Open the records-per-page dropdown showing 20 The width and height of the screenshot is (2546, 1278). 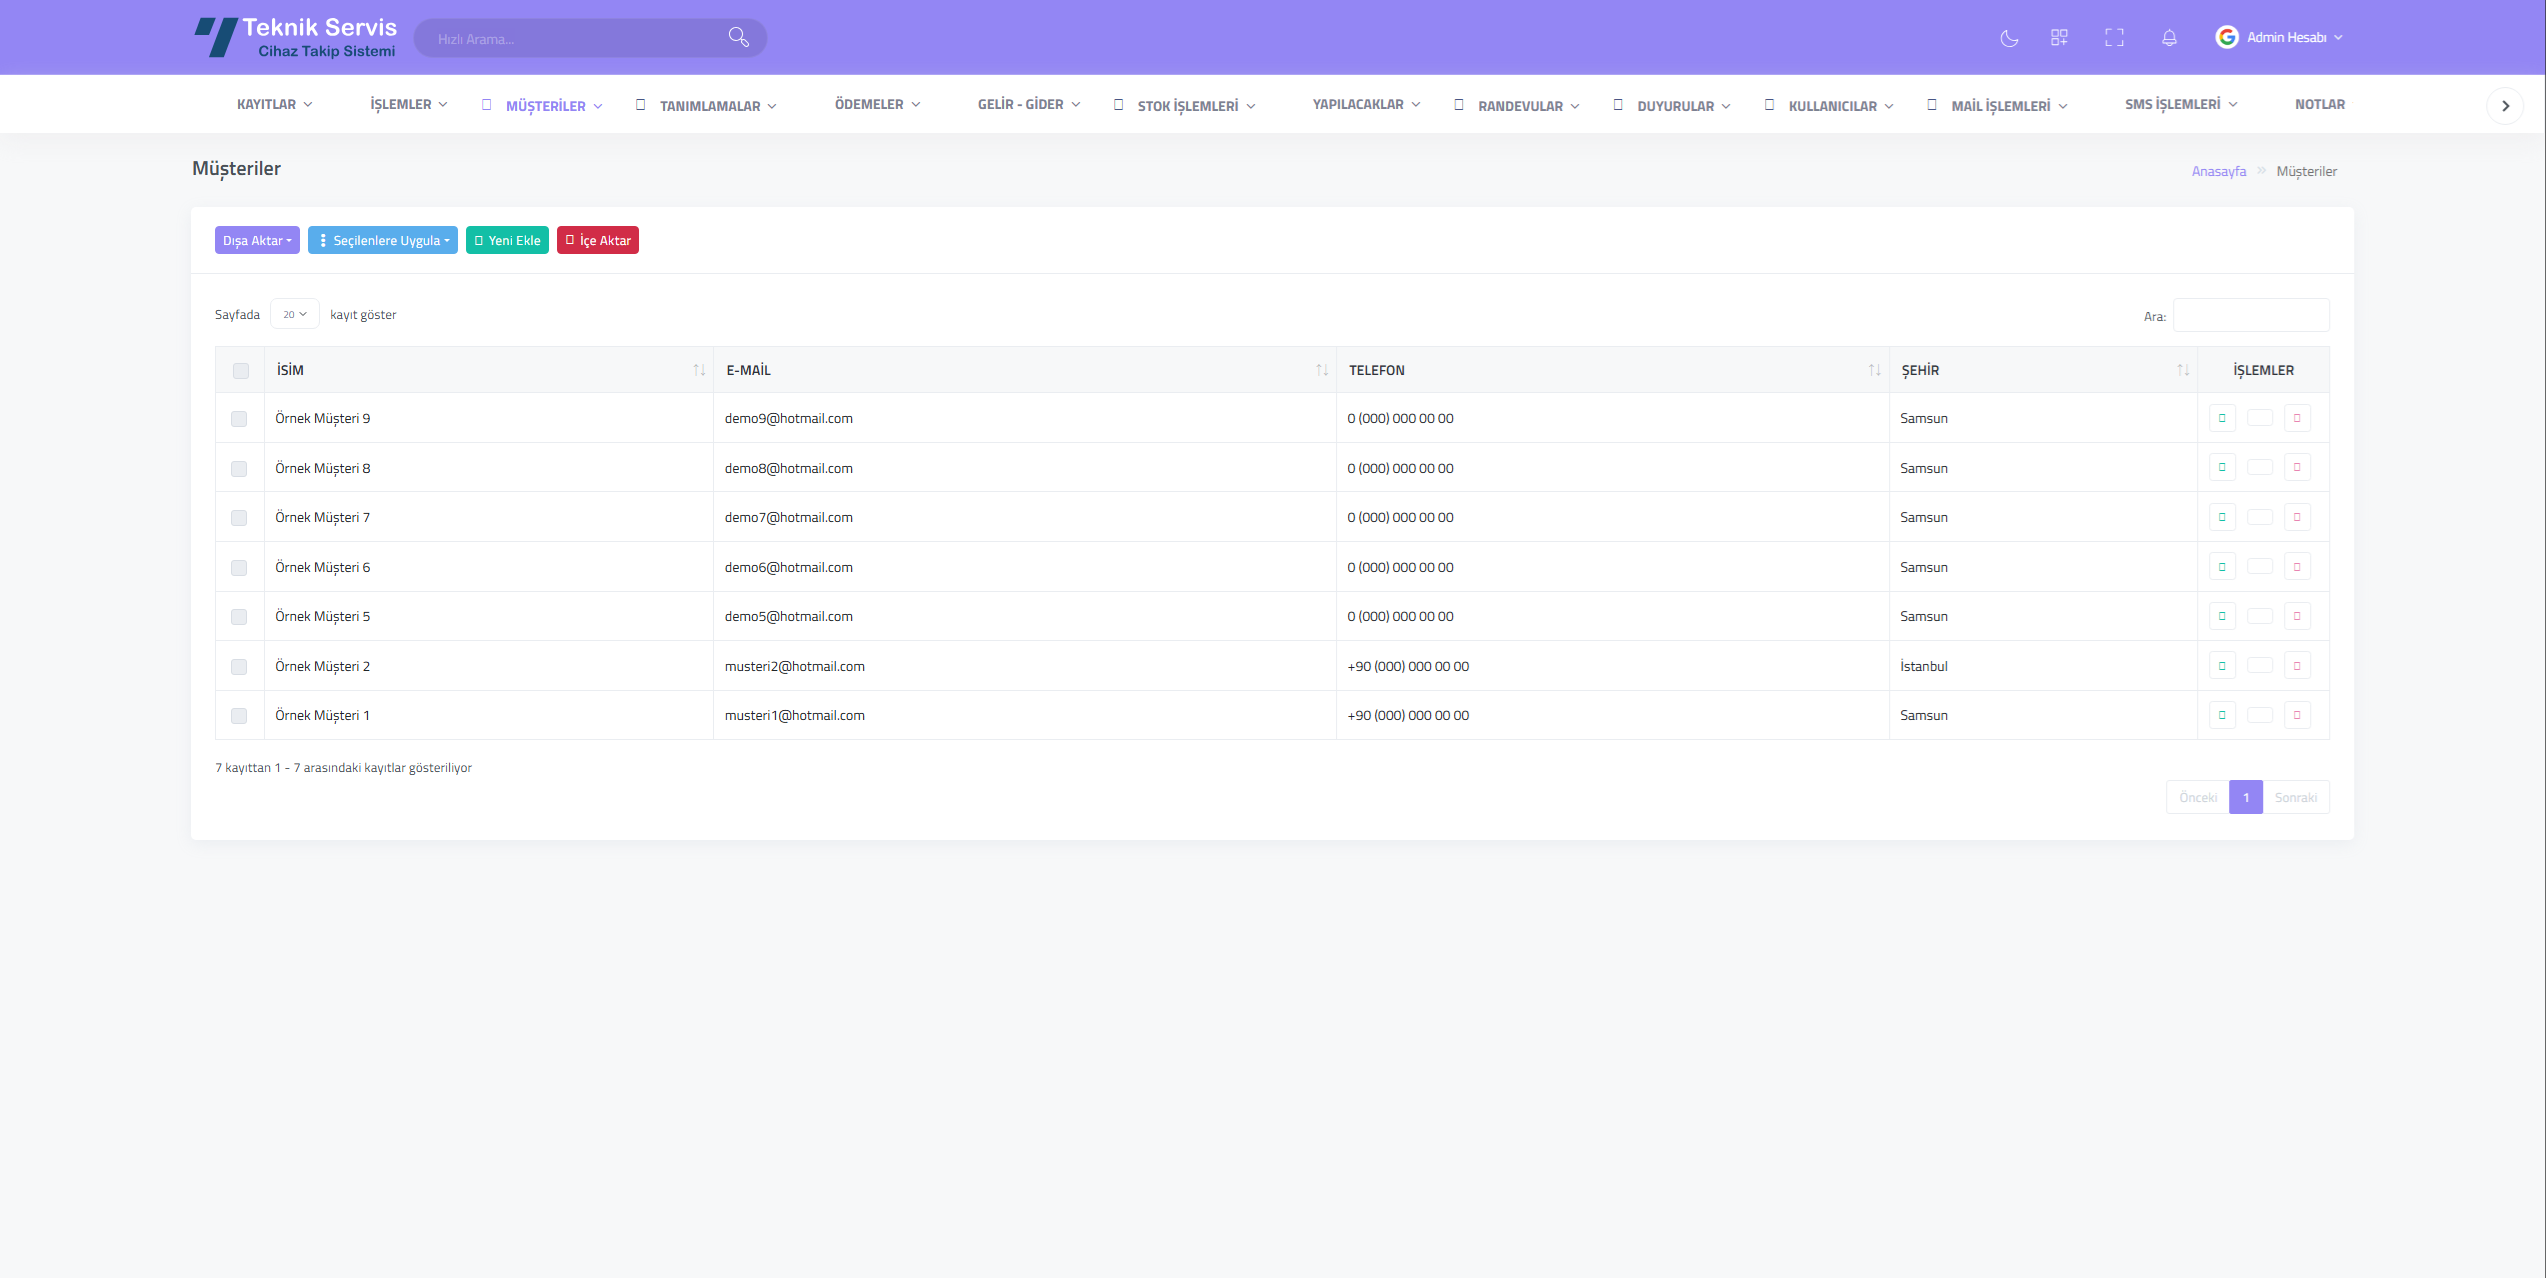tap(294, 314)
